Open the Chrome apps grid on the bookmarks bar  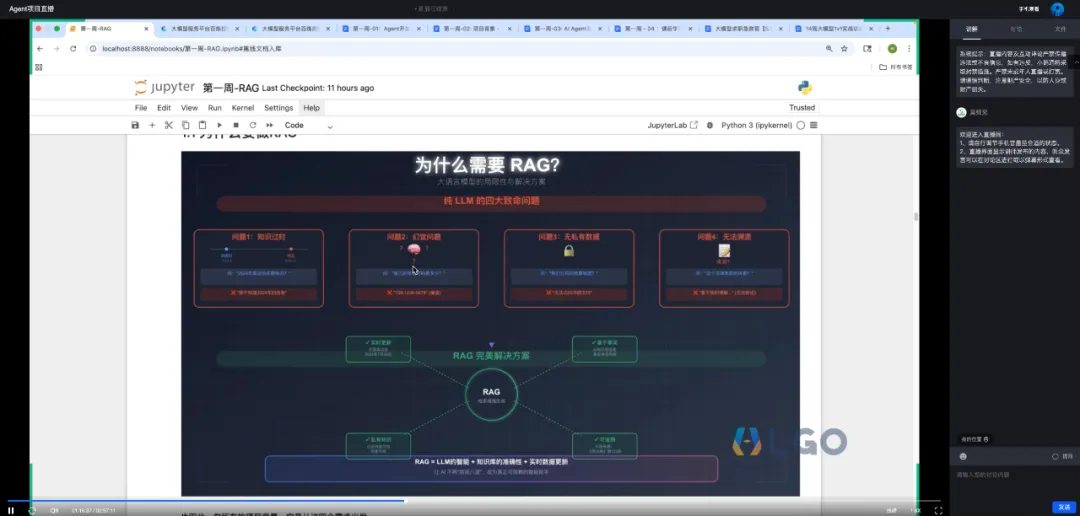pos(39,67)
